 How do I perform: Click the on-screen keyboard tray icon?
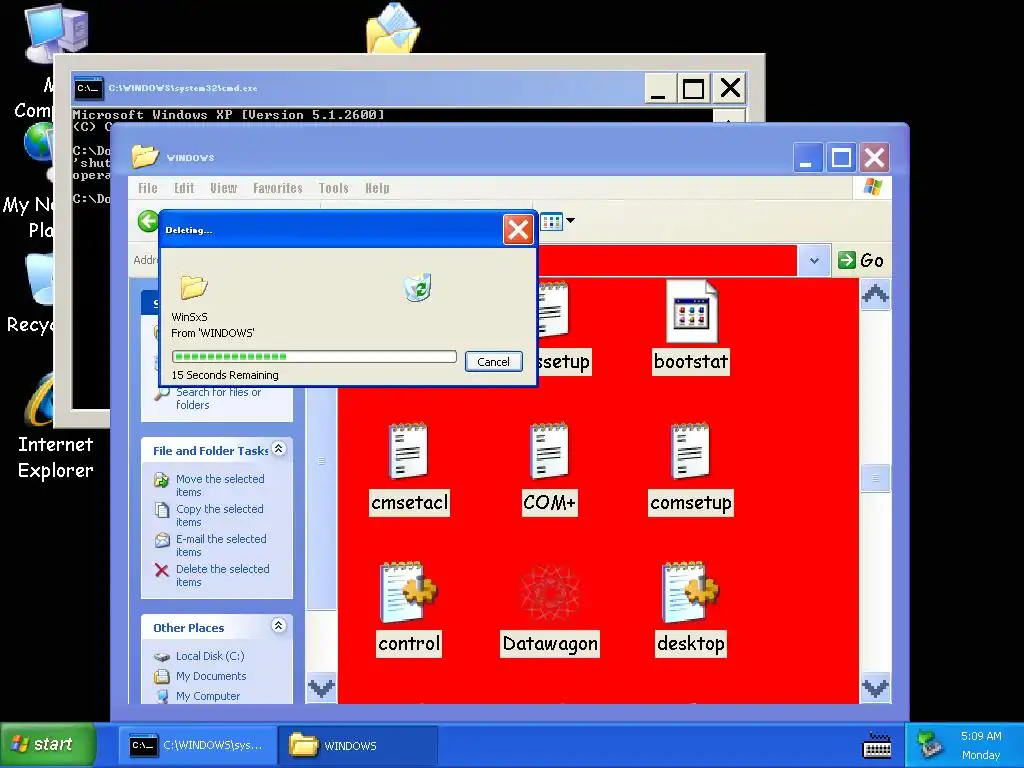pyautogui.click(x=877, y=745)
